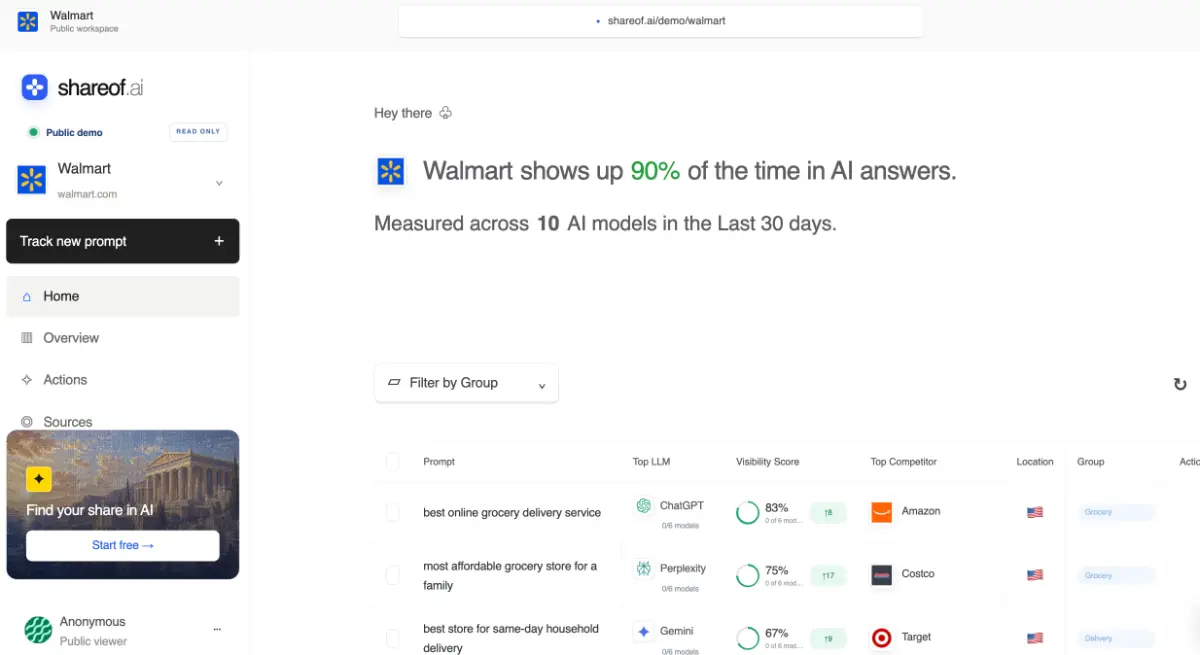Click the 90% figure in the headline
The width and height of the screenshot is (1200, 655).
(x=655, y=171)
